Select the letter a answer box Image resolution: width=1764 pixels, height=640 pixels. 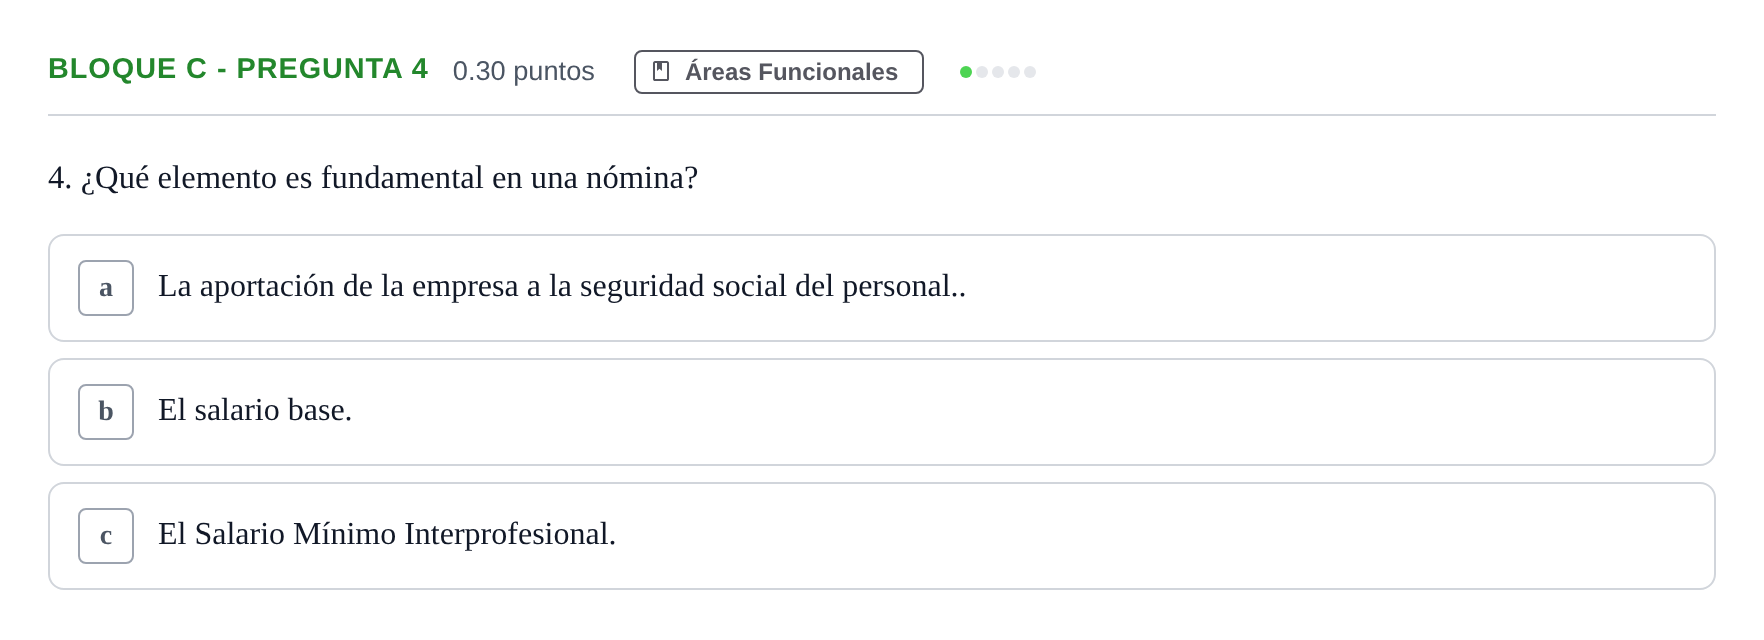point(106,288)
